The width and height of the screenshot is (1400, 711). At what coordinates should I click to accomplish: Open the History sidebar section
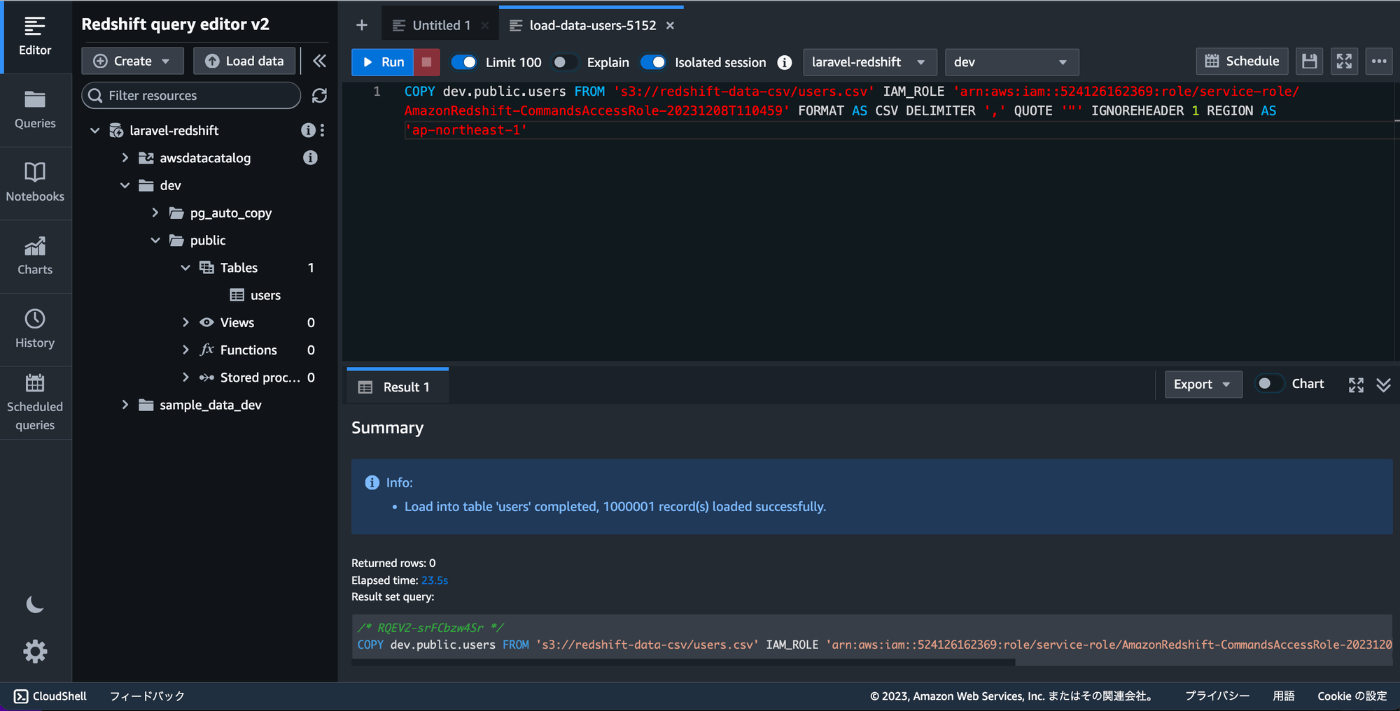(x=35, y=329)
